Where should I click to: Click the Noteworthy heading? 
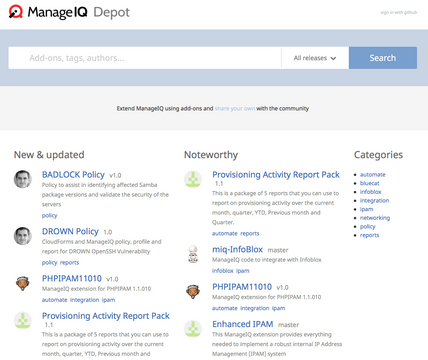211,155
